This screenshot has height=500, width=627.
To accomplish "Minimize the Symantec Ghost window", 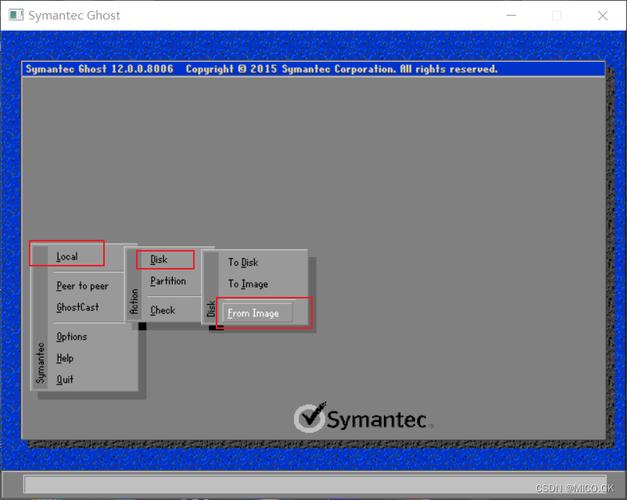I will pos(511,15).
